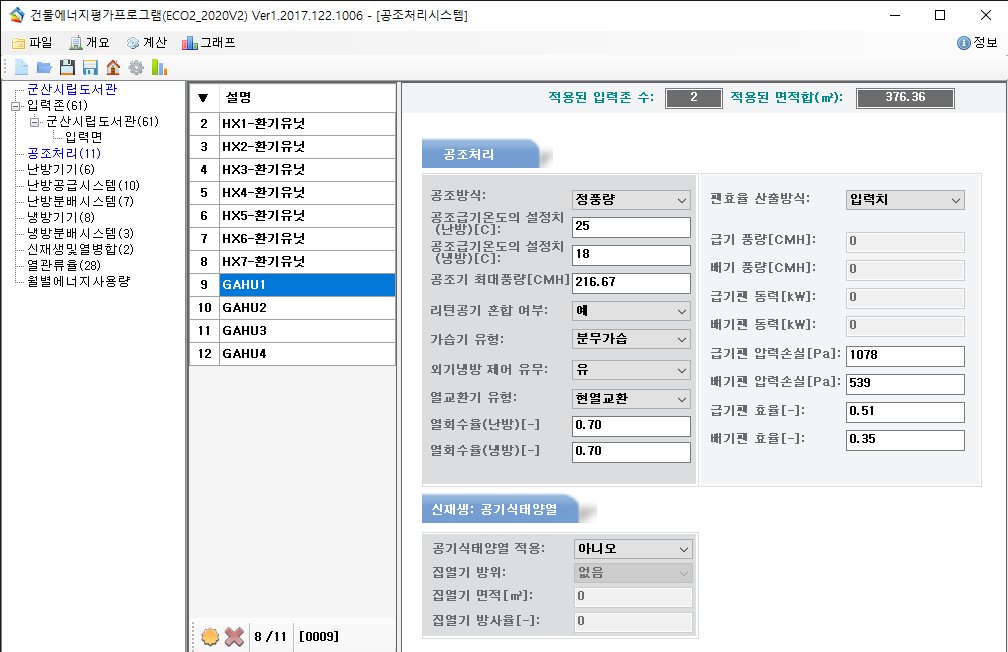
Task: Click the orange add-new-item icon below list
Action: pos(210,636)
